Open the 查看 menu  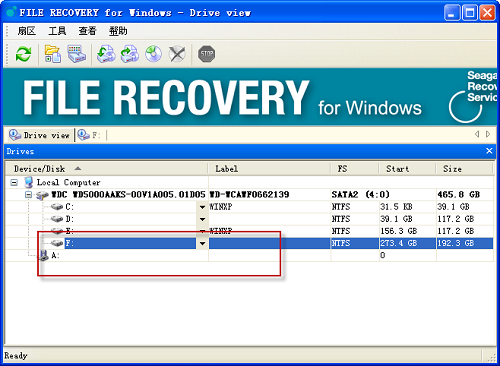87,31
